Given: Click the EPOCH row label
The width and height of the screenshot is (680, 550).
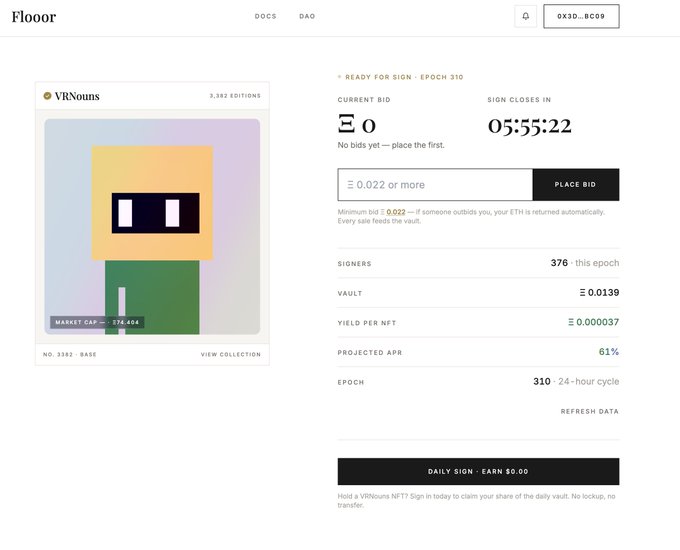Looking at the screenshot, I should click(x=351, y=383).
